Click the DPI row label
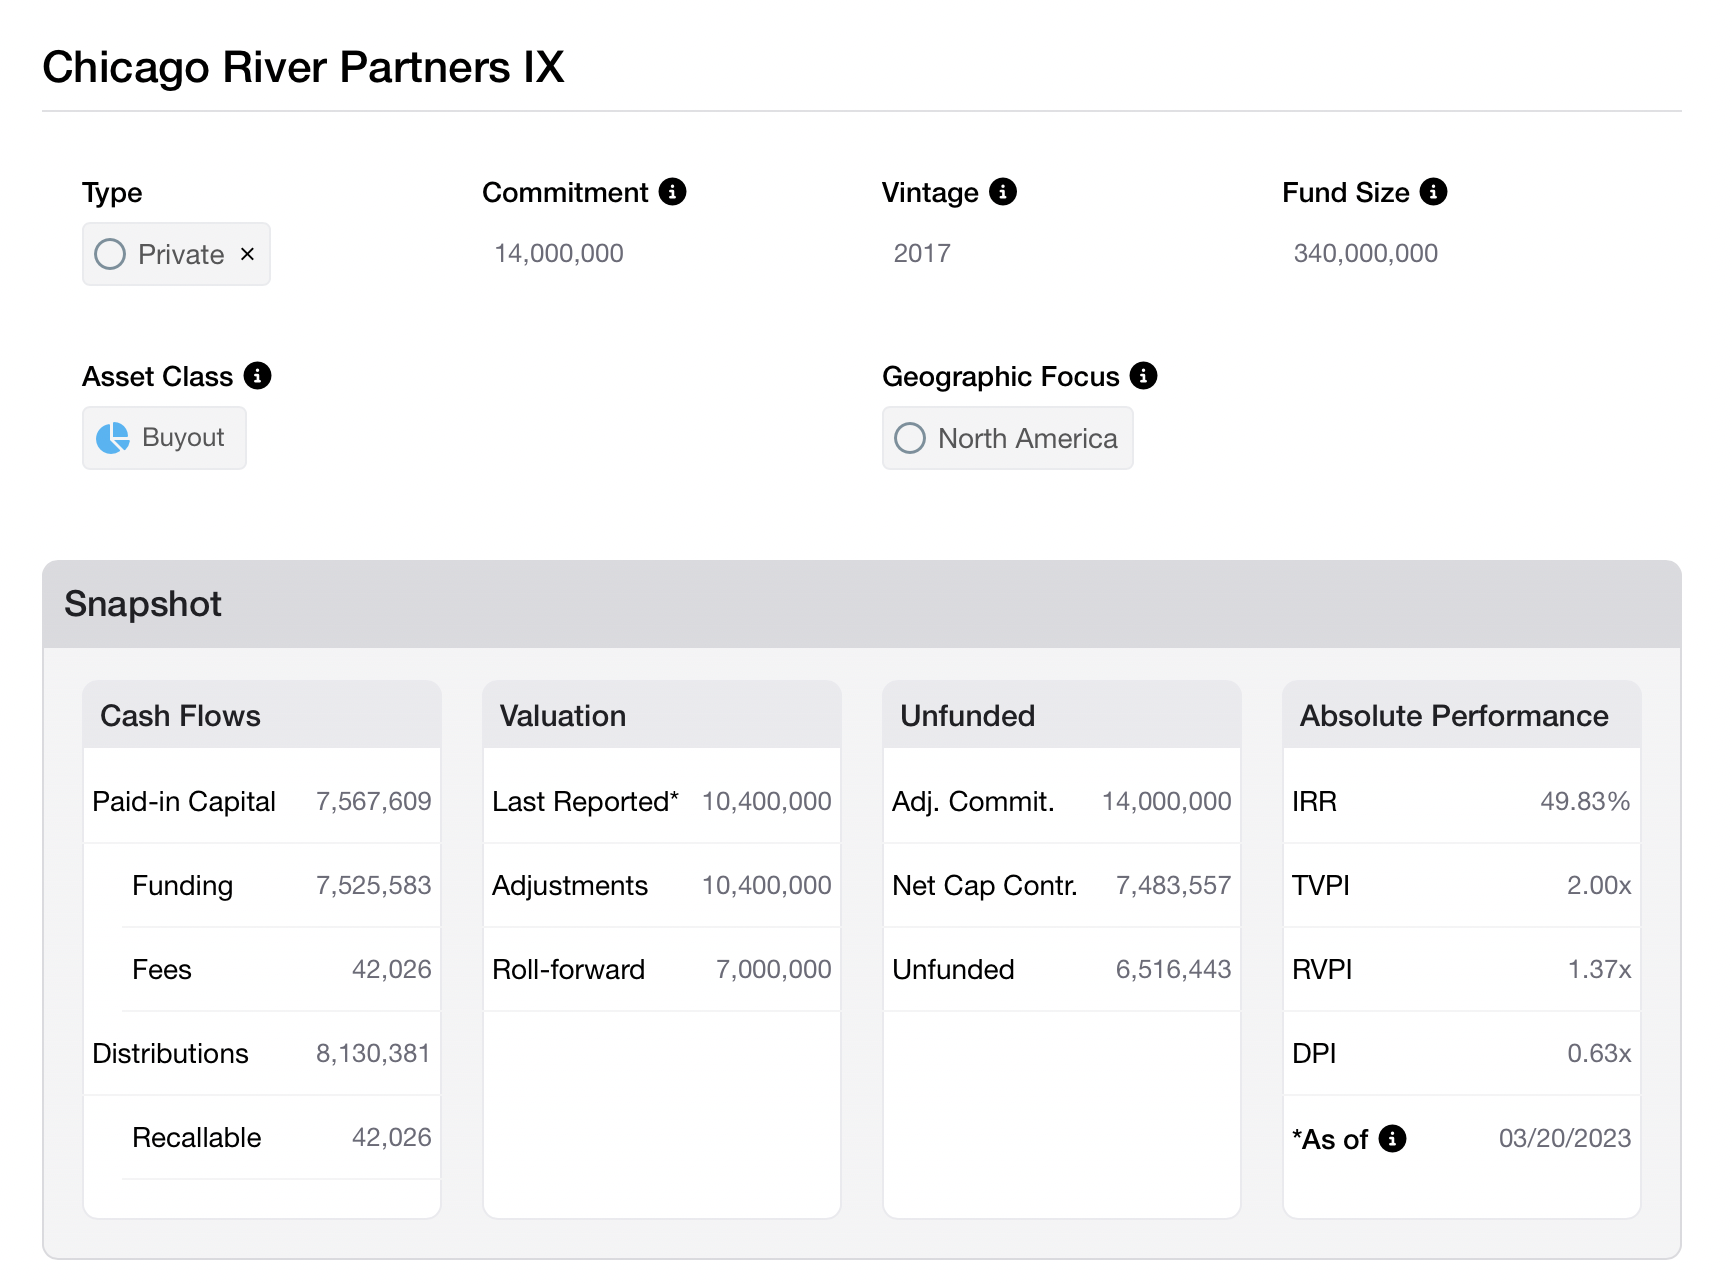This screenshot has height=1284, width=1732. (x=1314, y=1053)
